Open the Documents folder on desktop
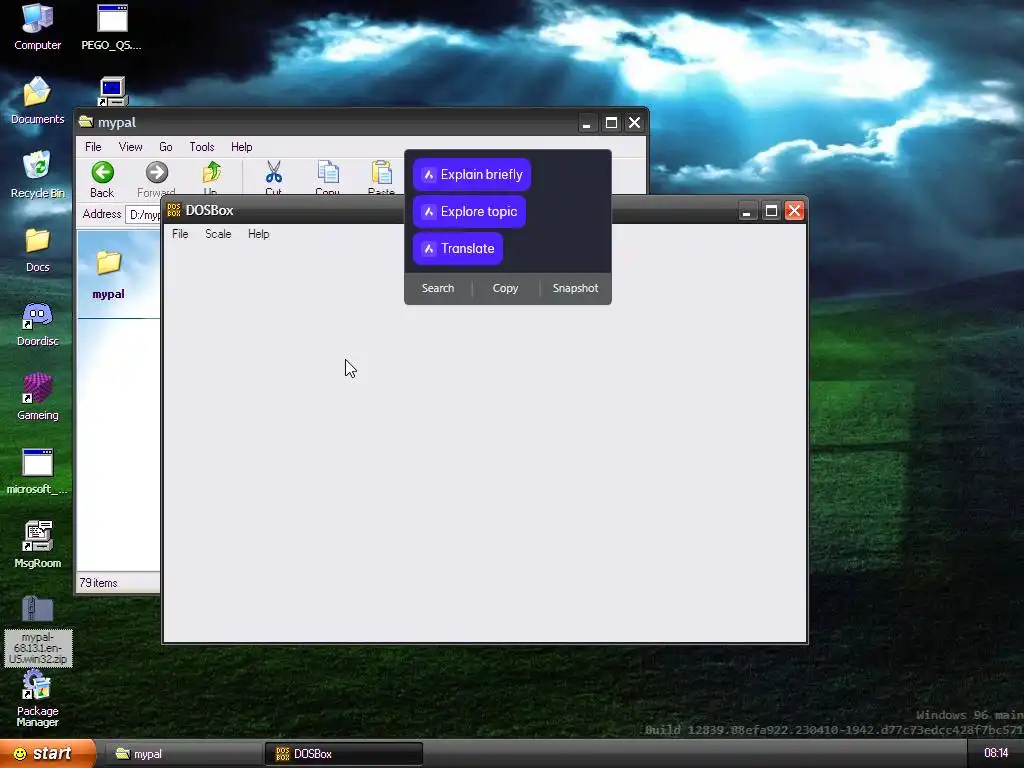 [37, 100]
